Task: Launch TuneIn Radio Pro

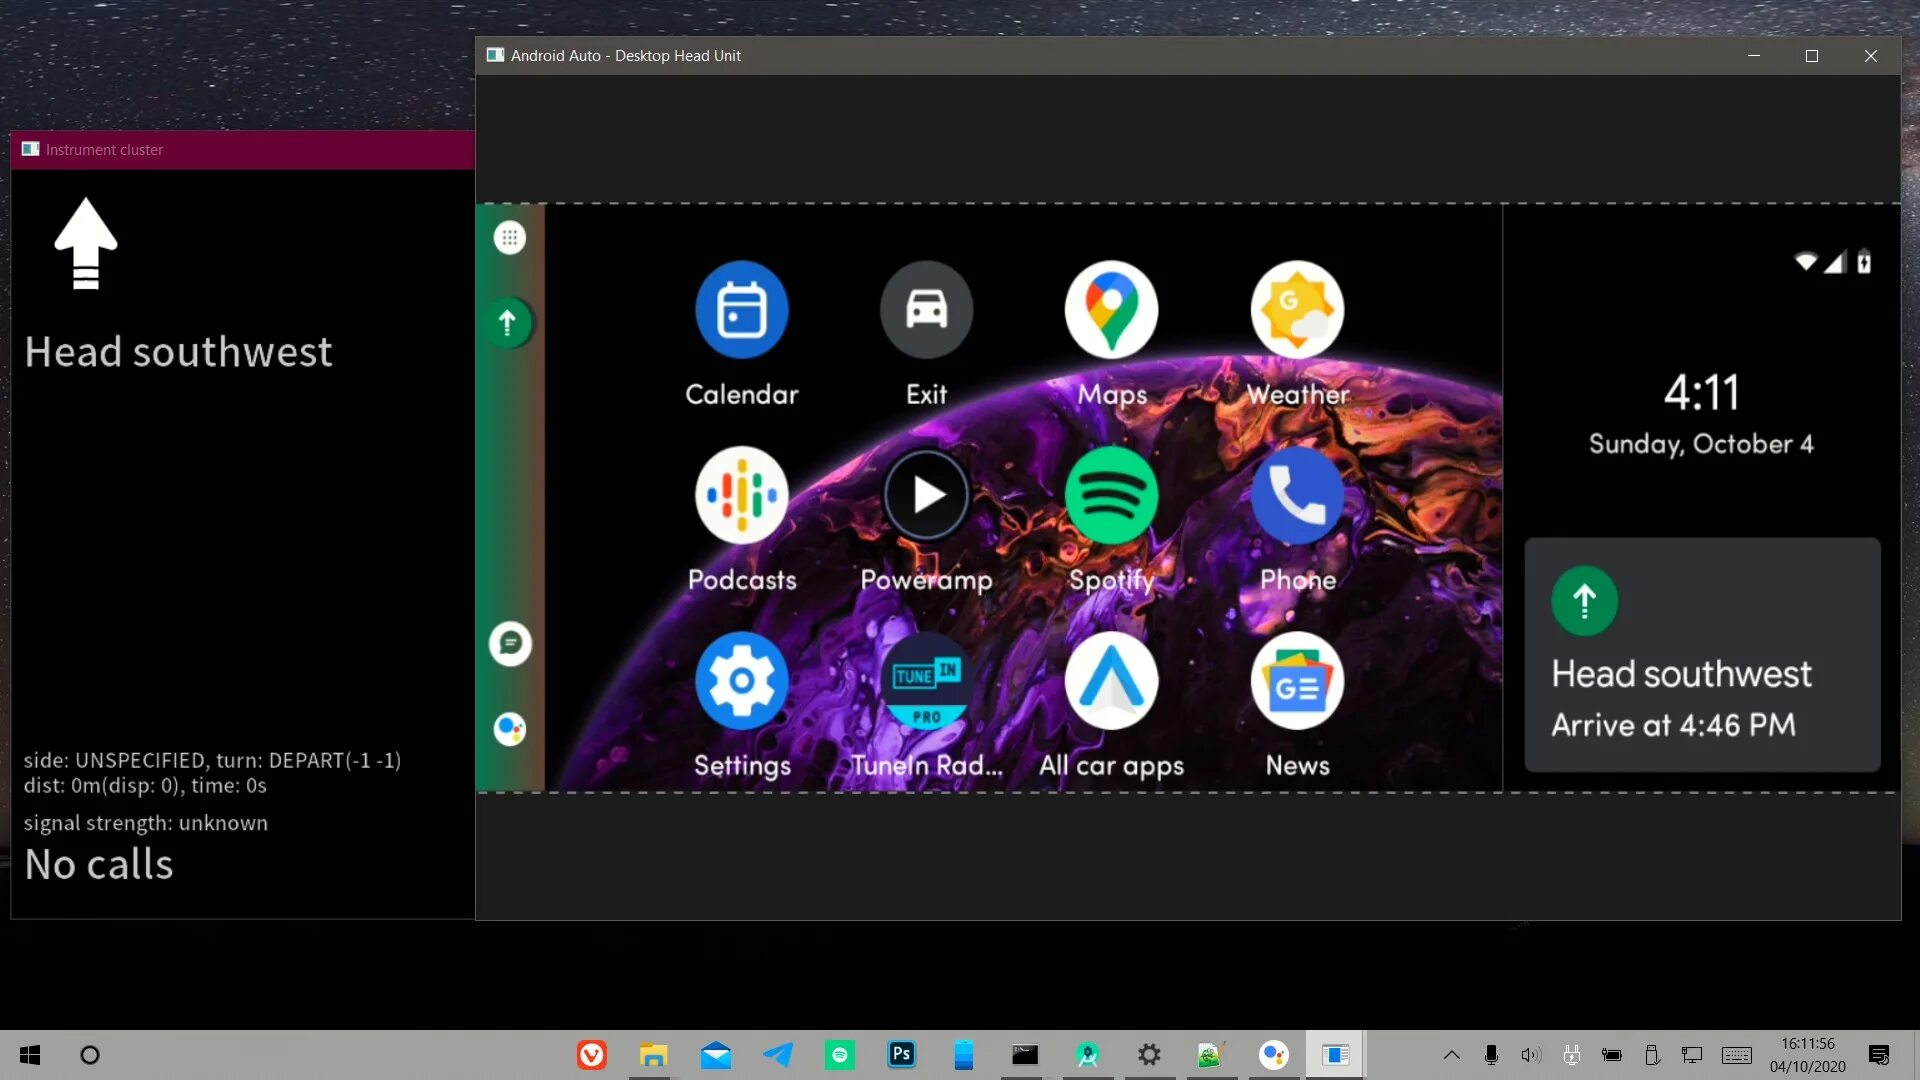Action: [x=926, y=681]
